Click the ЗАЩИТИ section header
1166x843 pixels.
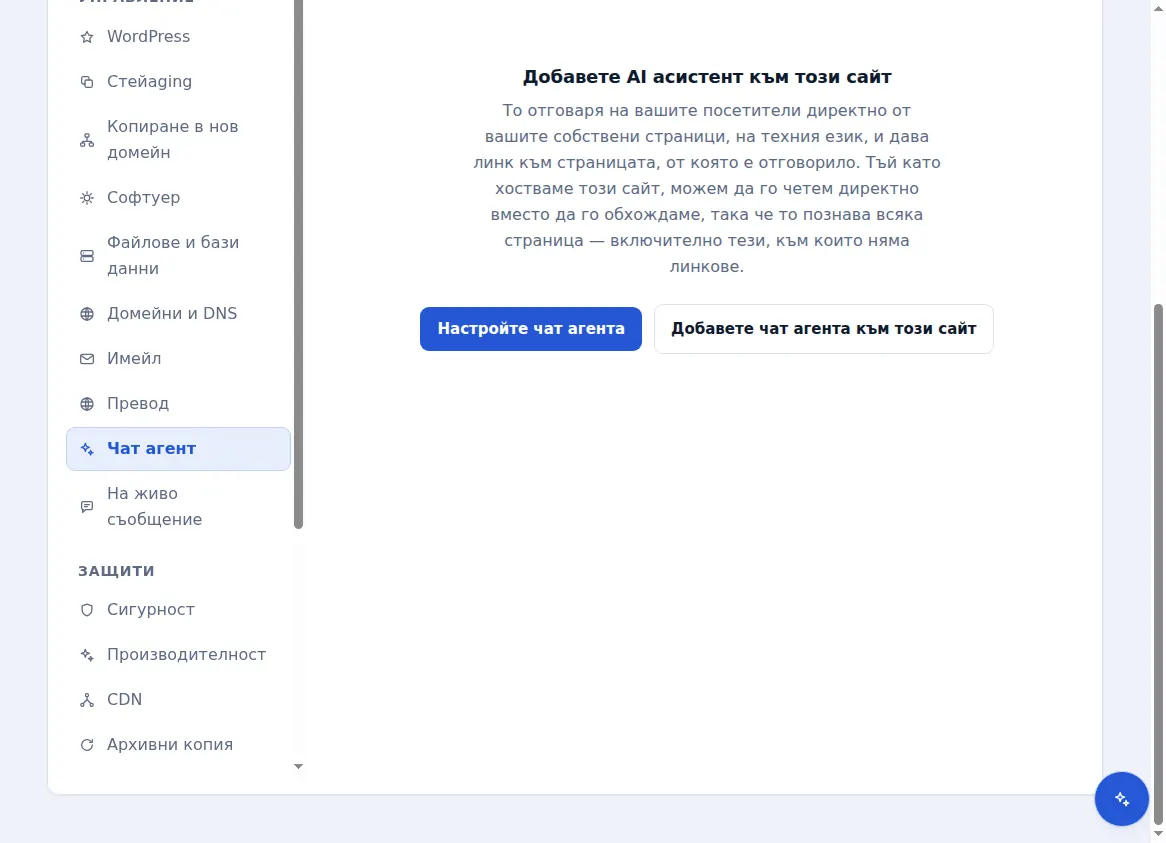(117, 571)
